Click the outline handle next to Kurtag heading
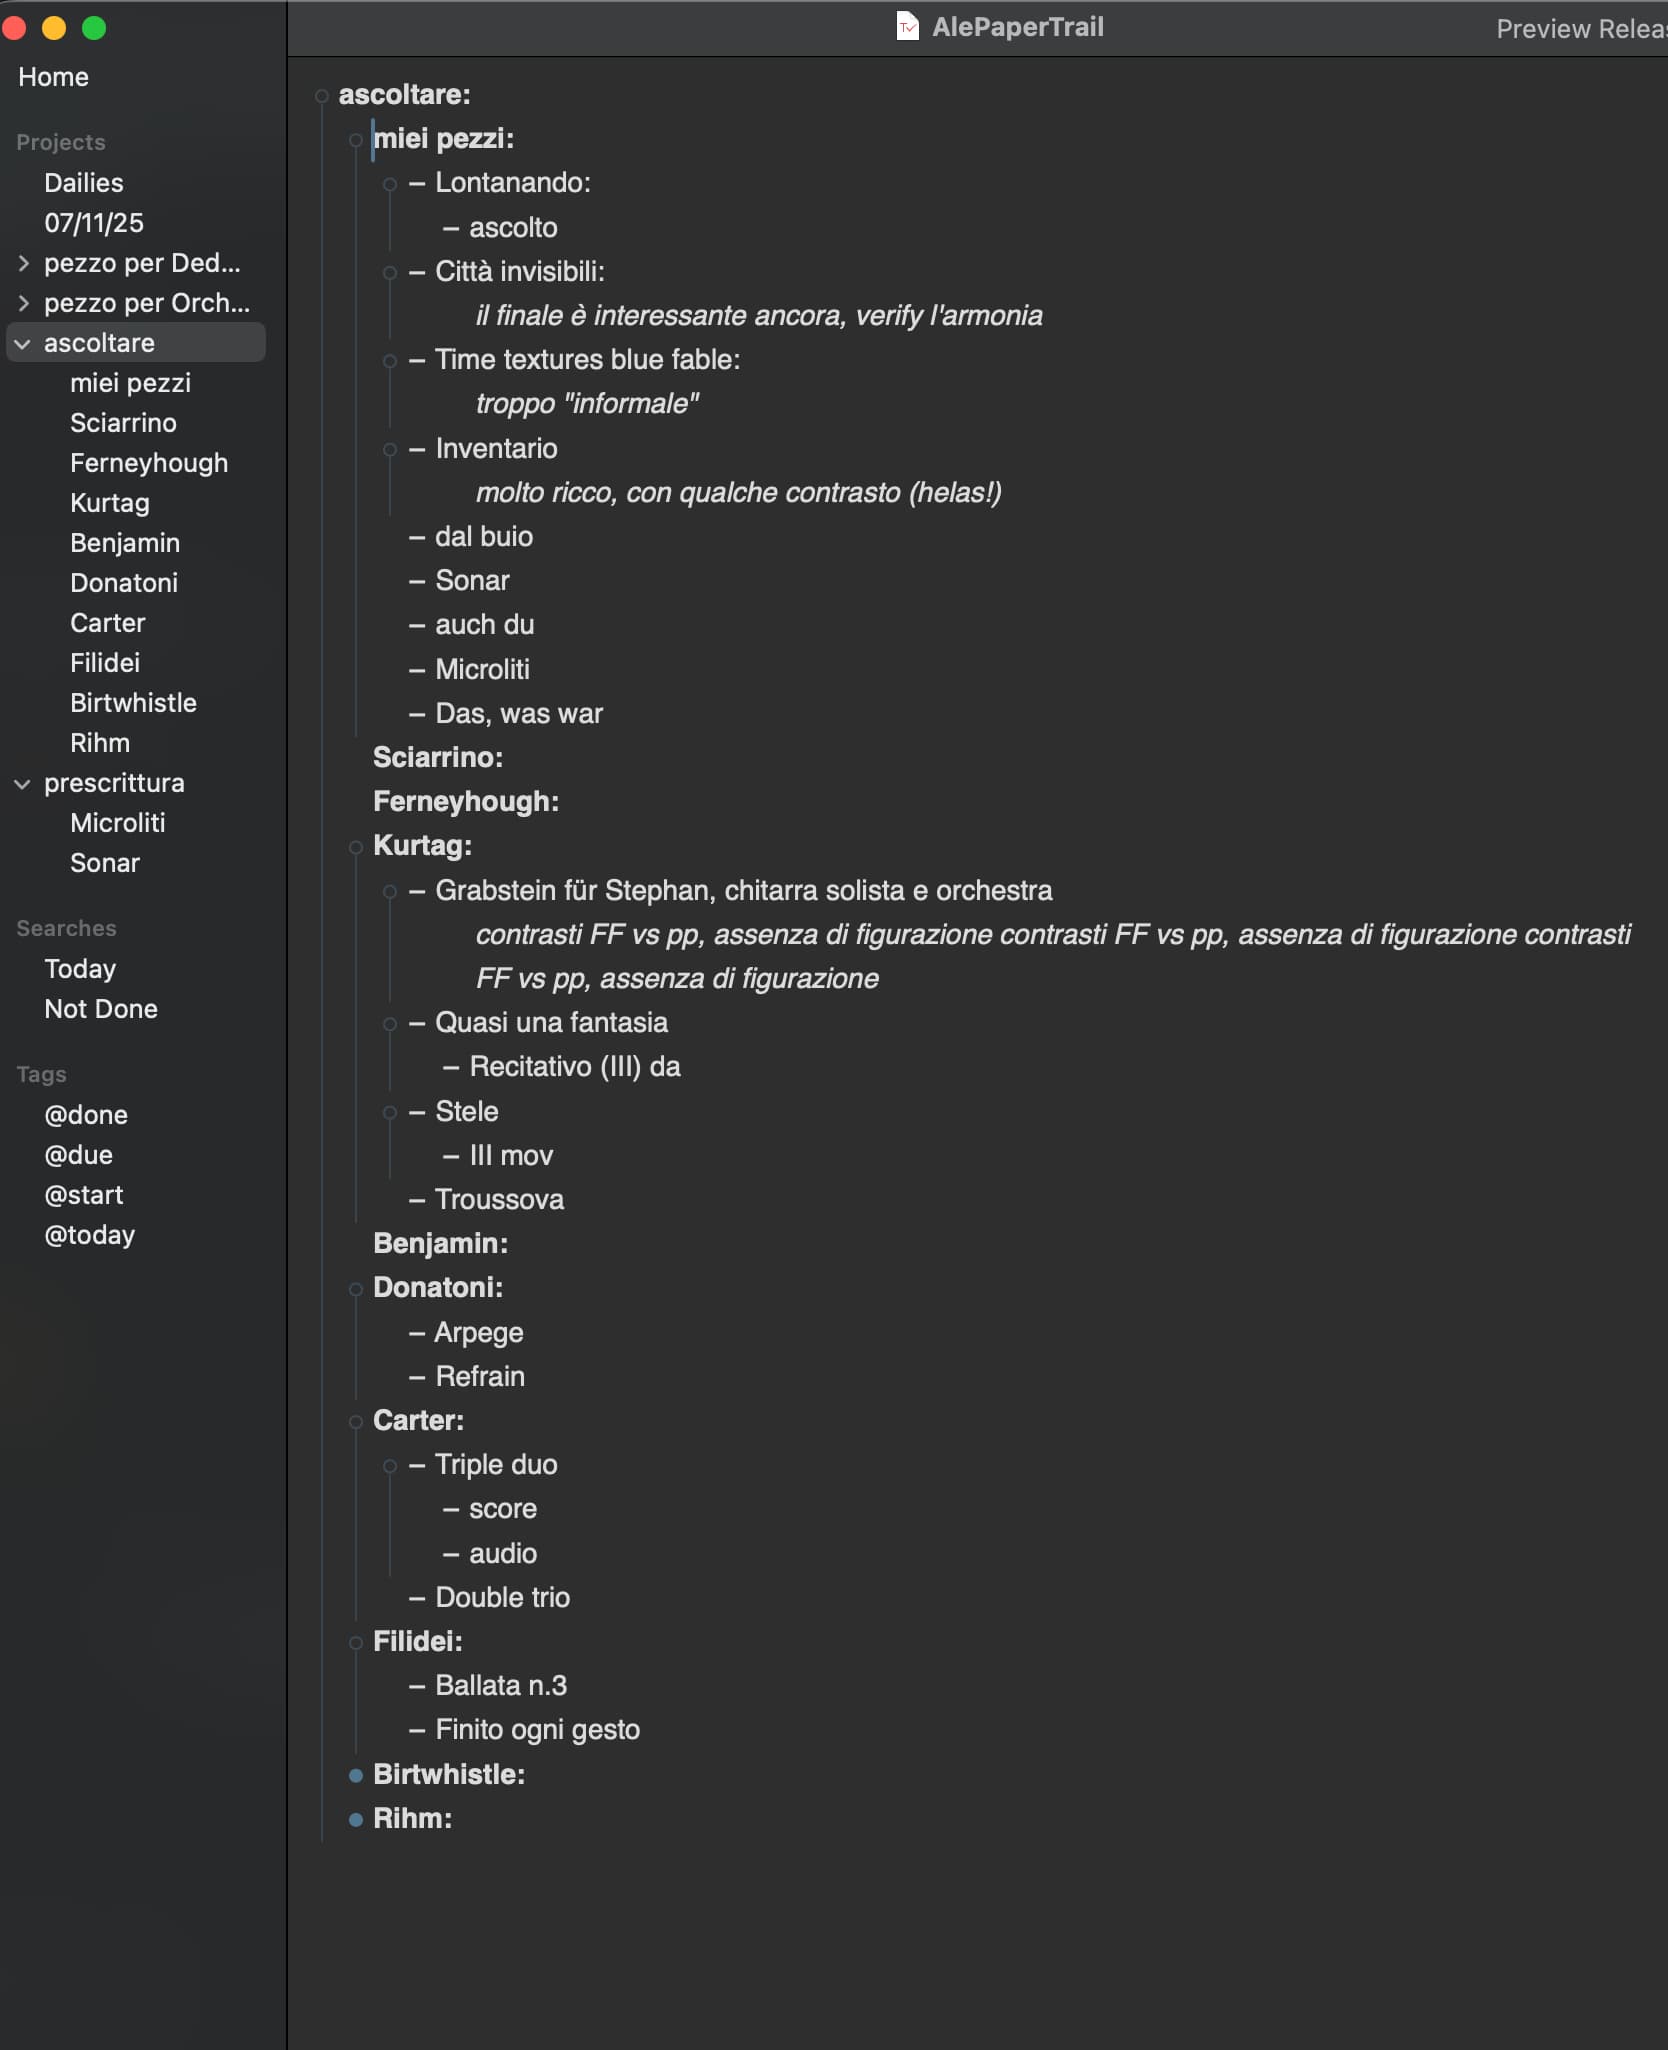The height and width of the screenshot is (2050, 1668). tap(355, 847)
